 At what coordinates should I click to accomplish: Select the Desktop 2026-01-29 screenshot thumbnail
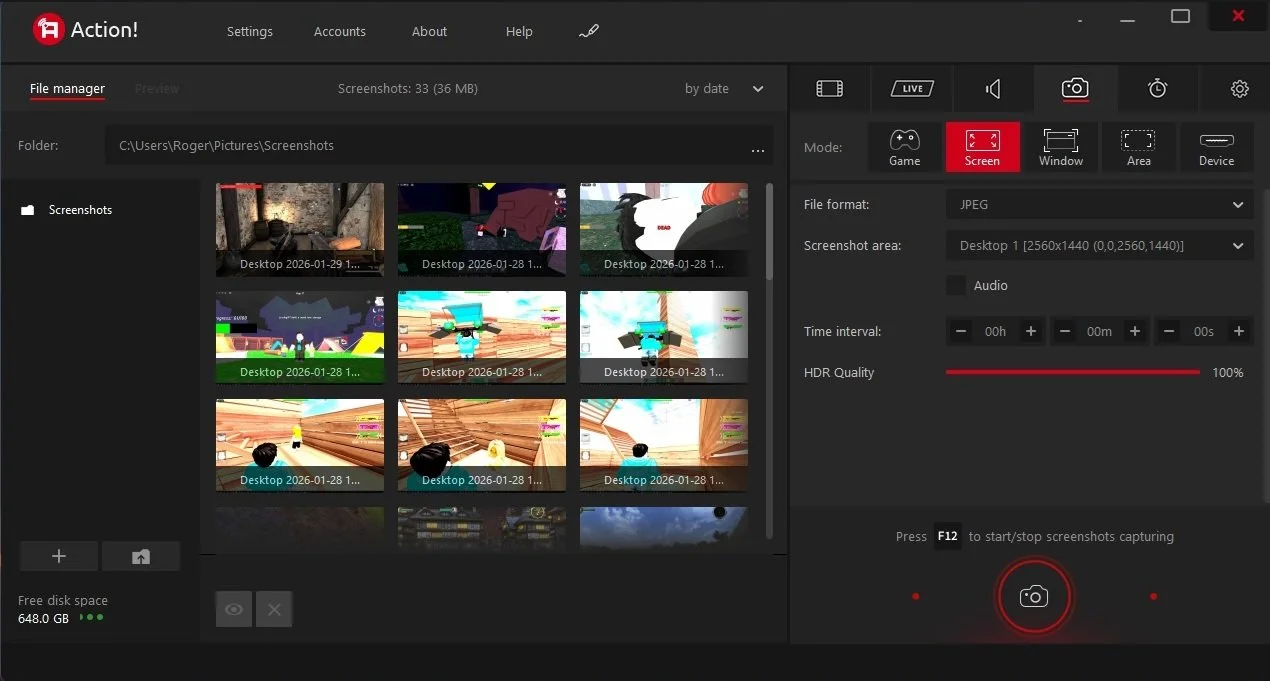click(299, 229)
